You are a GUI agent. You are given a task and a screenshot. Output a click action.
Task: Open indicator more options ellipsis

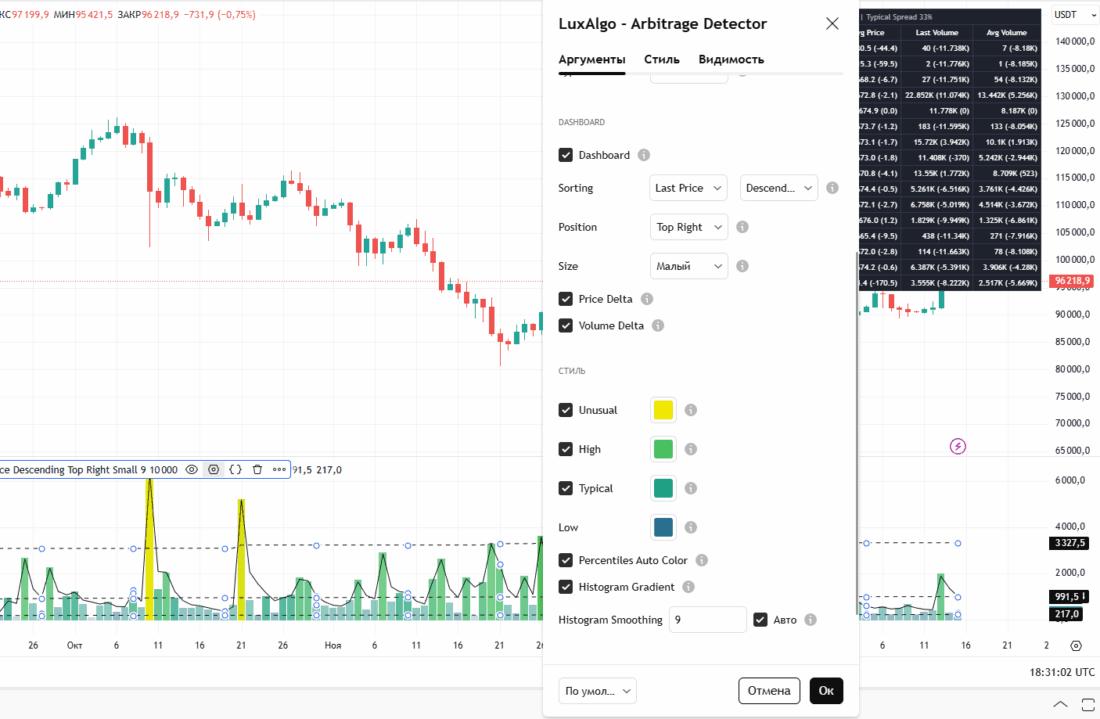point(279,470)
